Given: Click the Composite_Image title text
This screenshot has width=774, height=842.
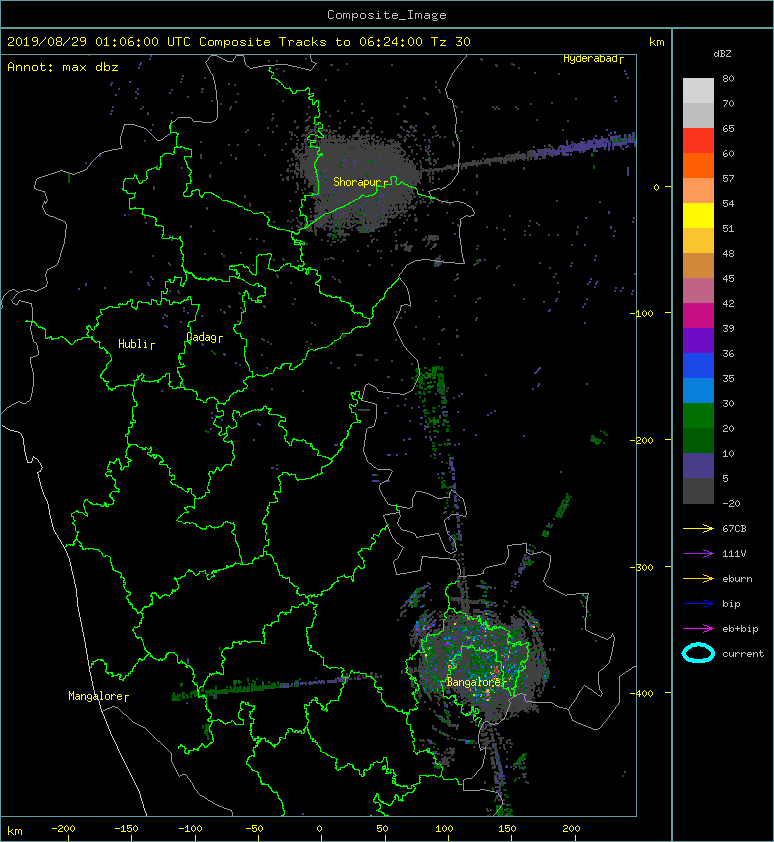Looking at the screenshot, I should point(387,15).
